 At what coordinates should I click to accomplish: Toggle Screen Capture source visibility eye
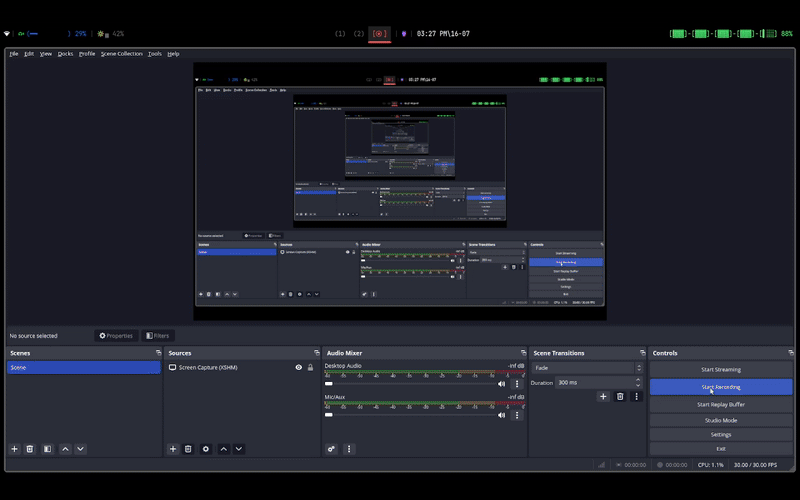[x=298, y=367]
